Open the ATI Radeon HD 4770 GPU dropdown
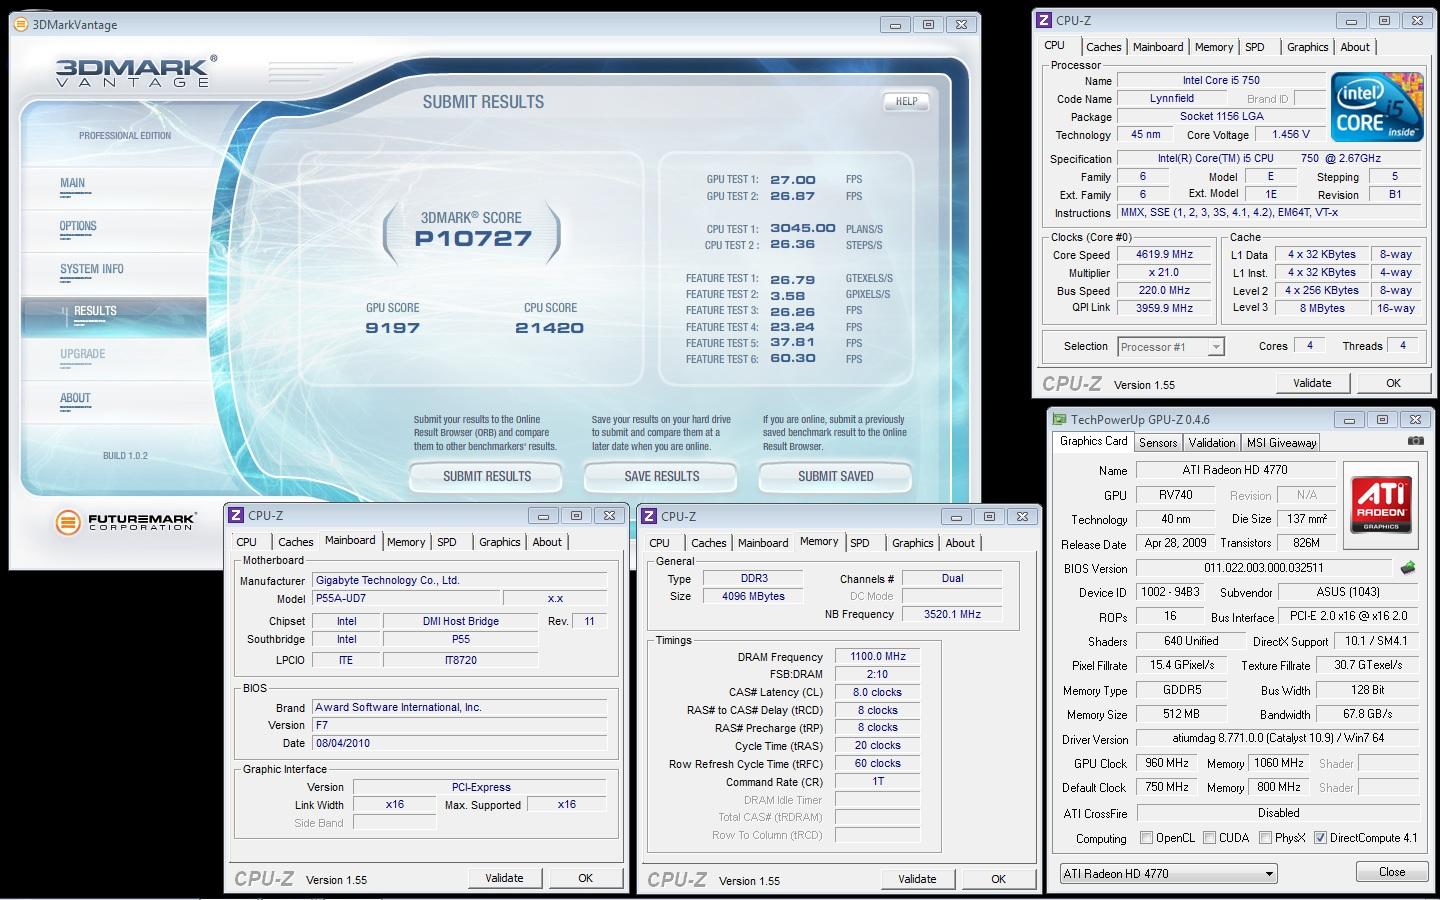The width and height of the screenshot is (1440, 900). pyautogui.click(x=1168, y=874)
